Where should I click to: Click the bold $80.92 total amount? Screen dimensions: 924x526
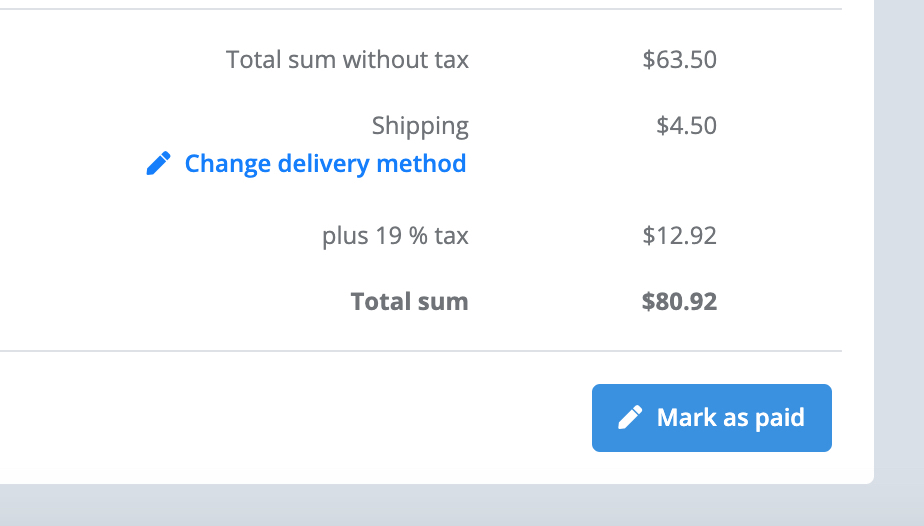[x=679, y=302]
